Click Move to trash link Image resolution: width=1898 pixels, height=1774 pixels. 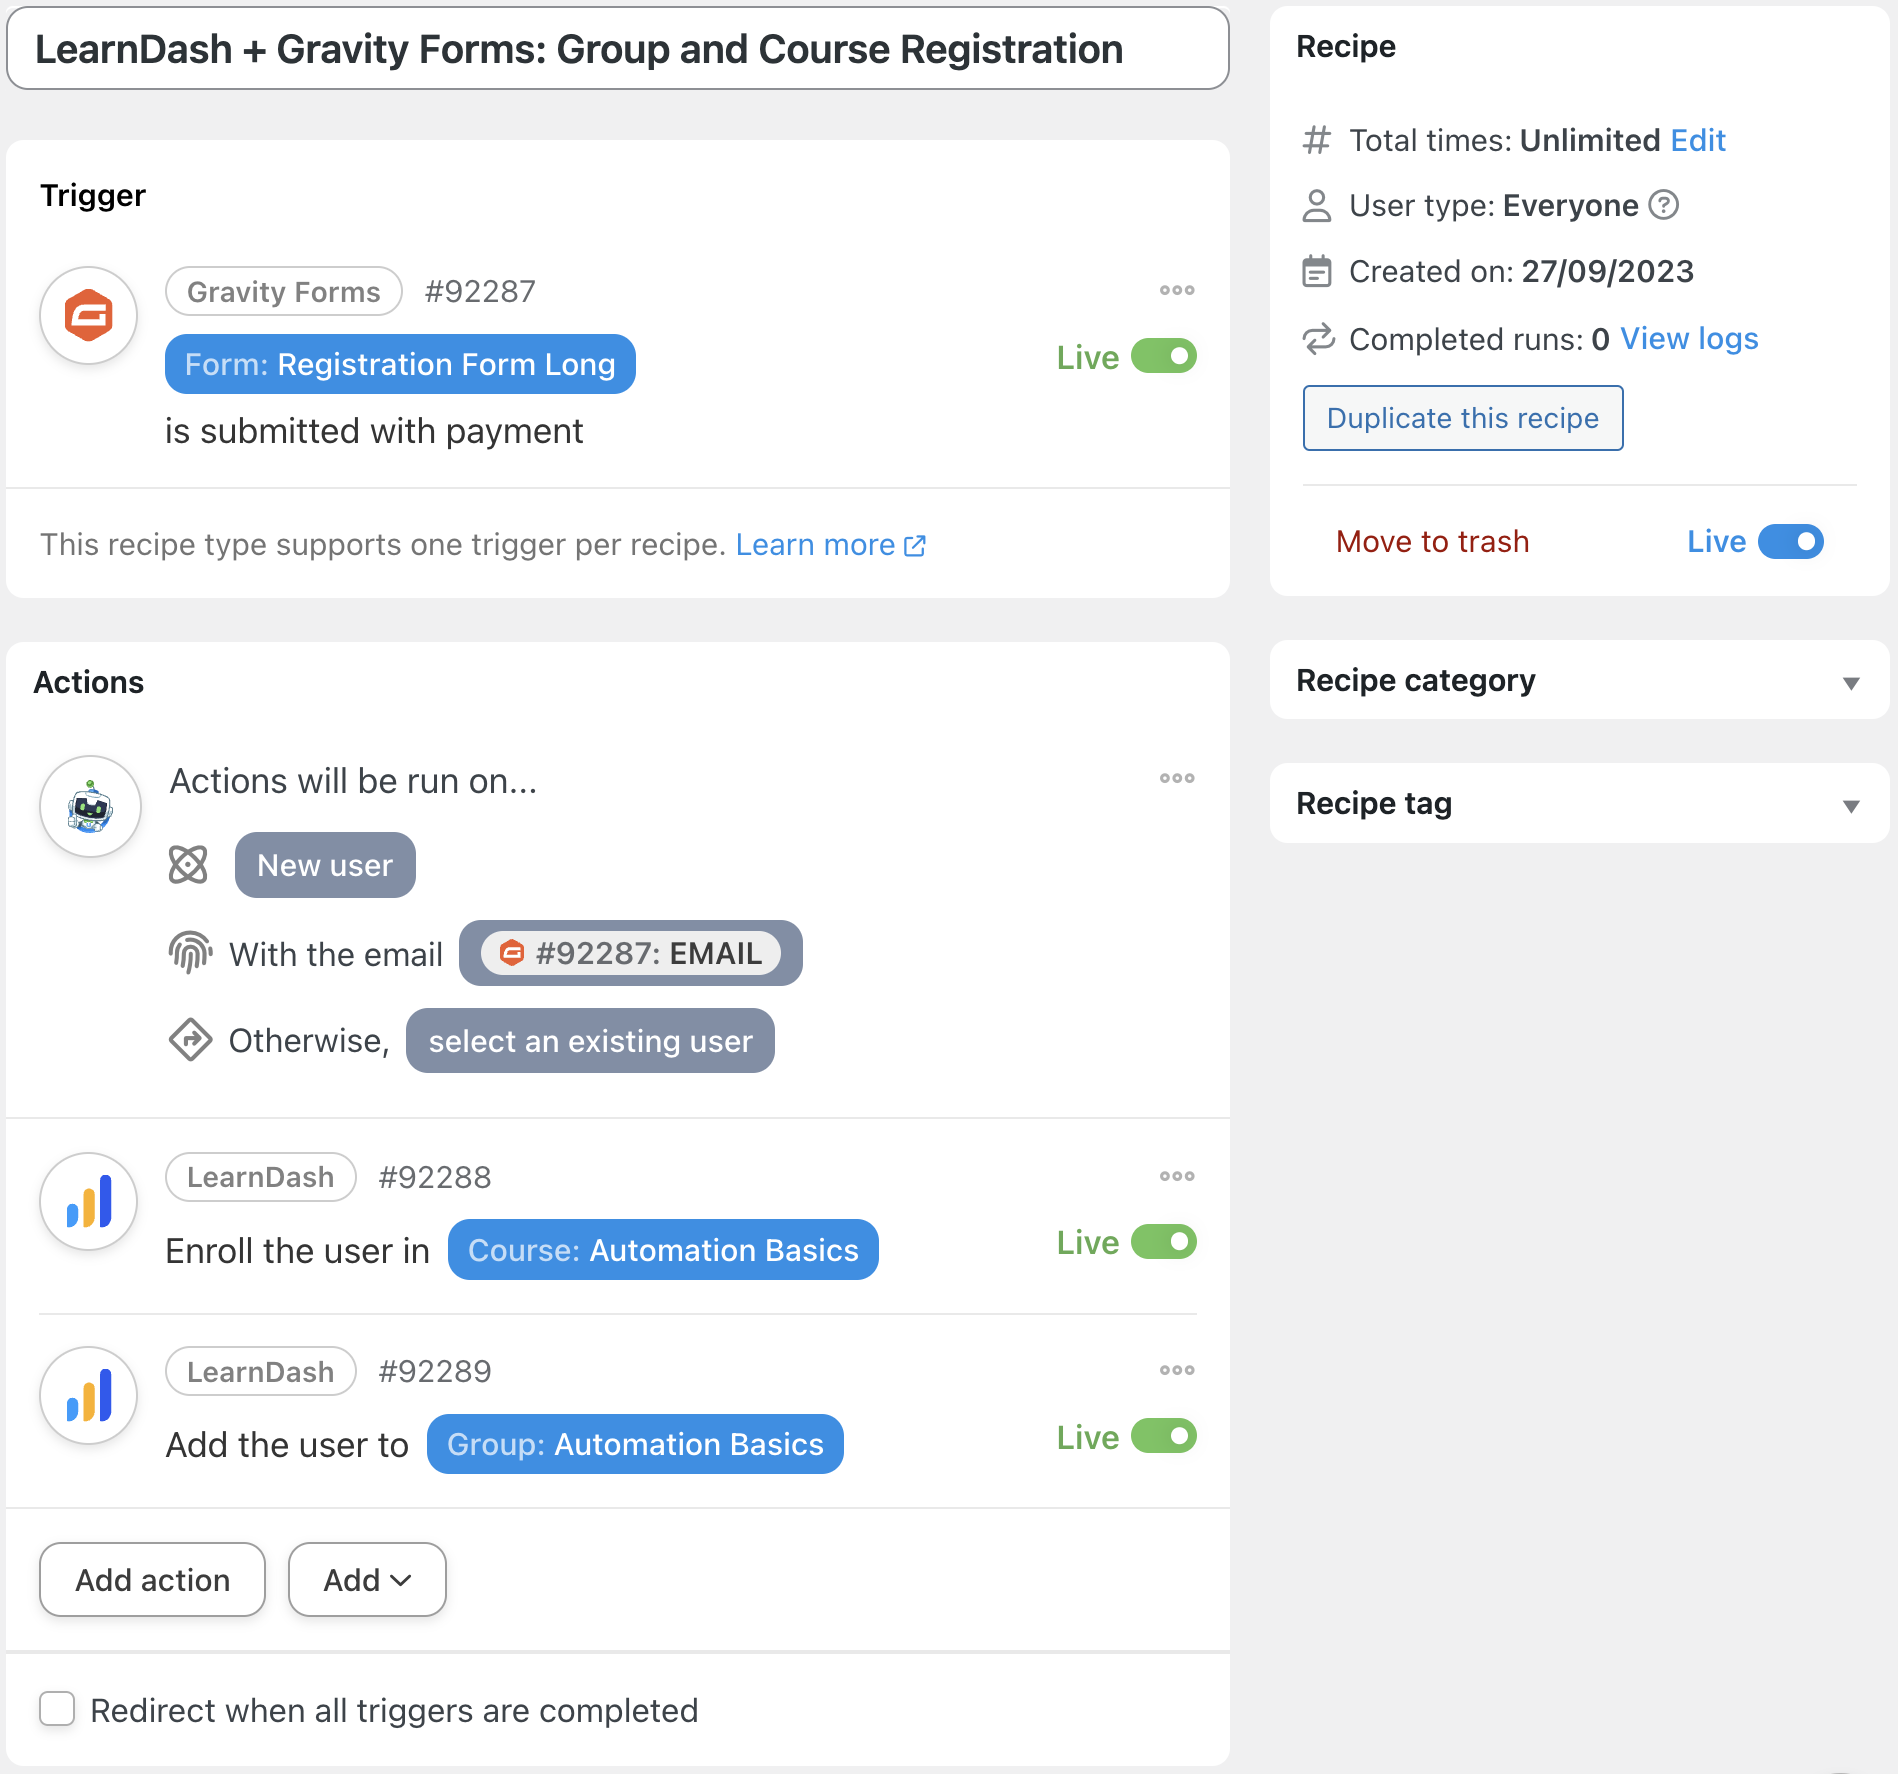(x=1432, y=541)
